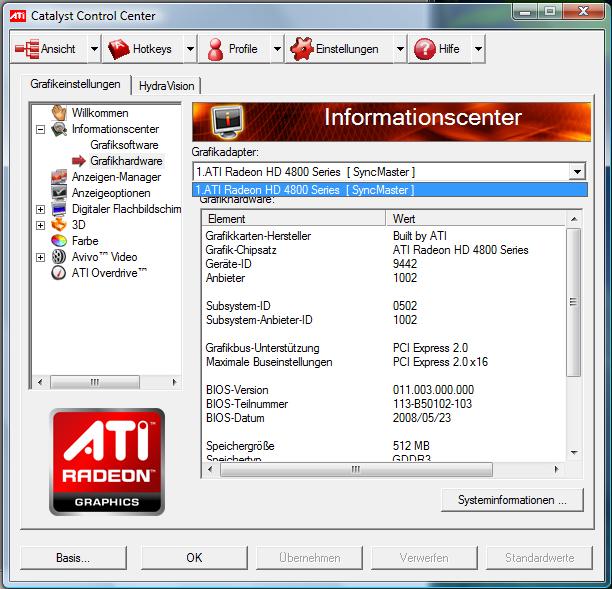Screen dimensions: 612x589
Task: Click the Hilfe question mark icon
Action: point(425,49)
